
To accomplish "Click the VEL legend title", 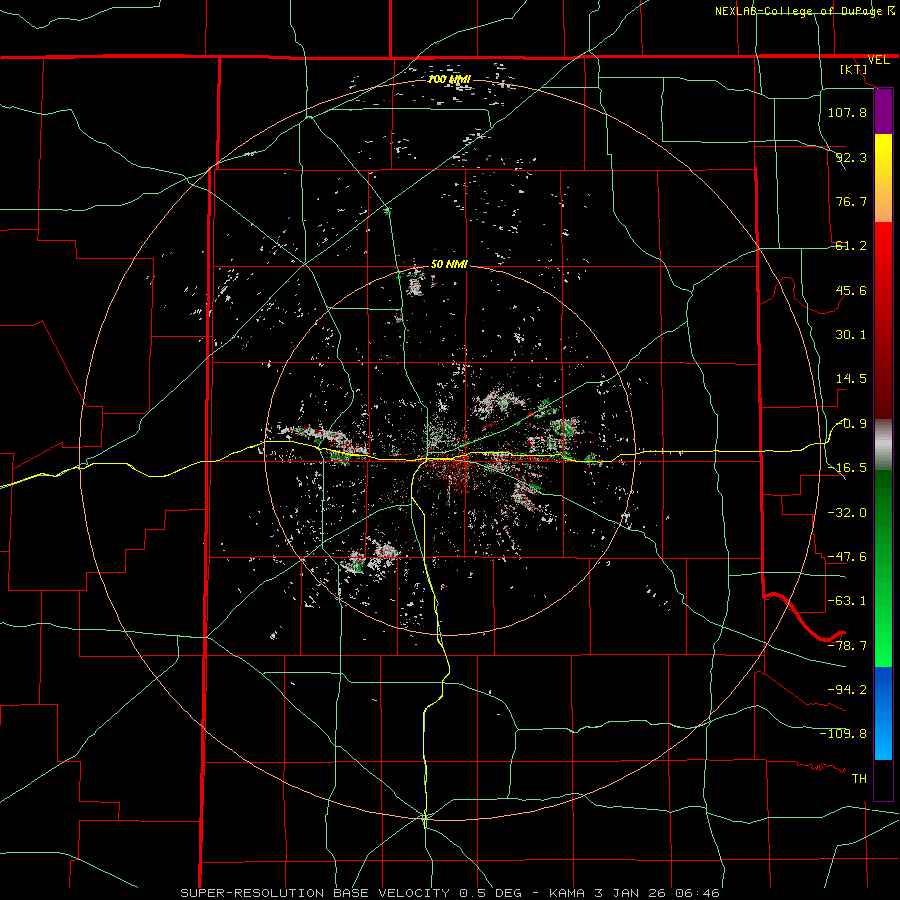I will click(878, 60).
